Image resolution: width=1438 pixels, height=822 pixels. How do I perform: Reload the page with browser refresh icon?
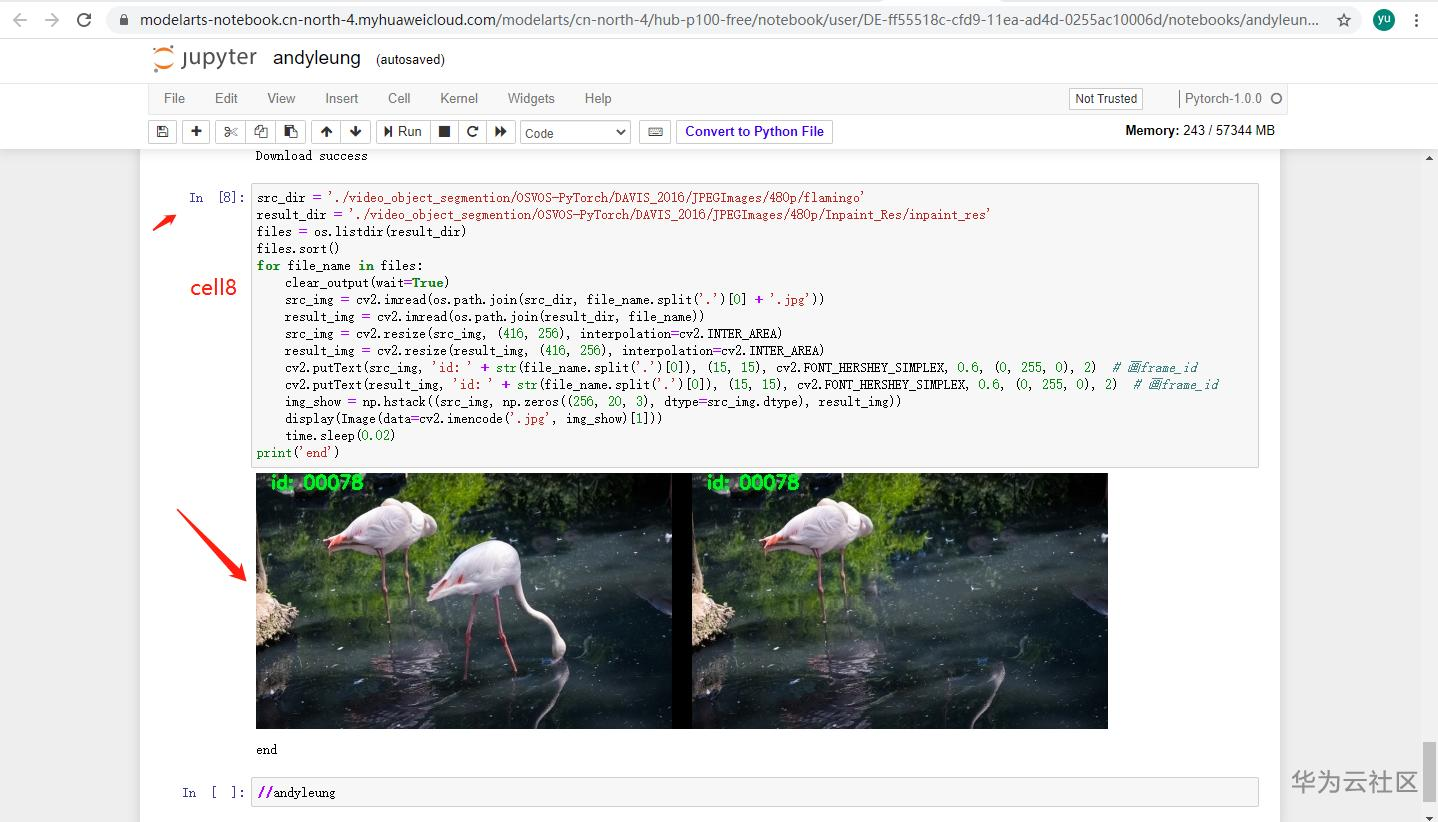click(x=84, y=20)
